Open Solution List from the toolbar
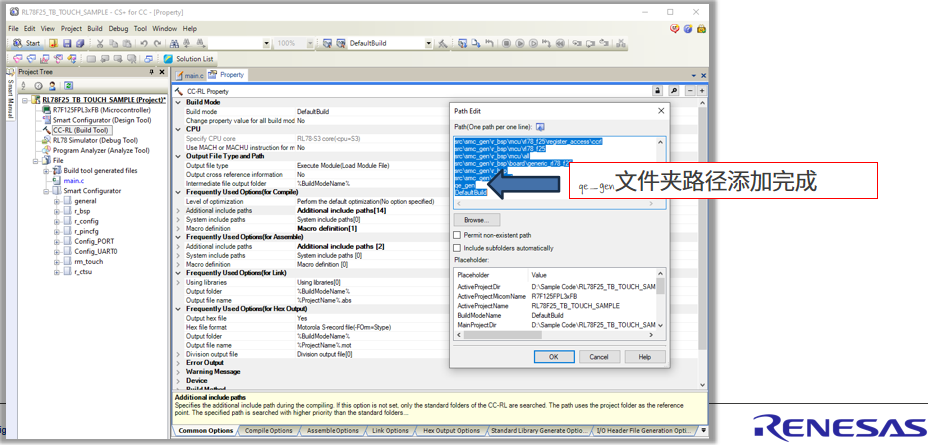The width and height of the screenshot is (930, 445). (x=189, y=59)
